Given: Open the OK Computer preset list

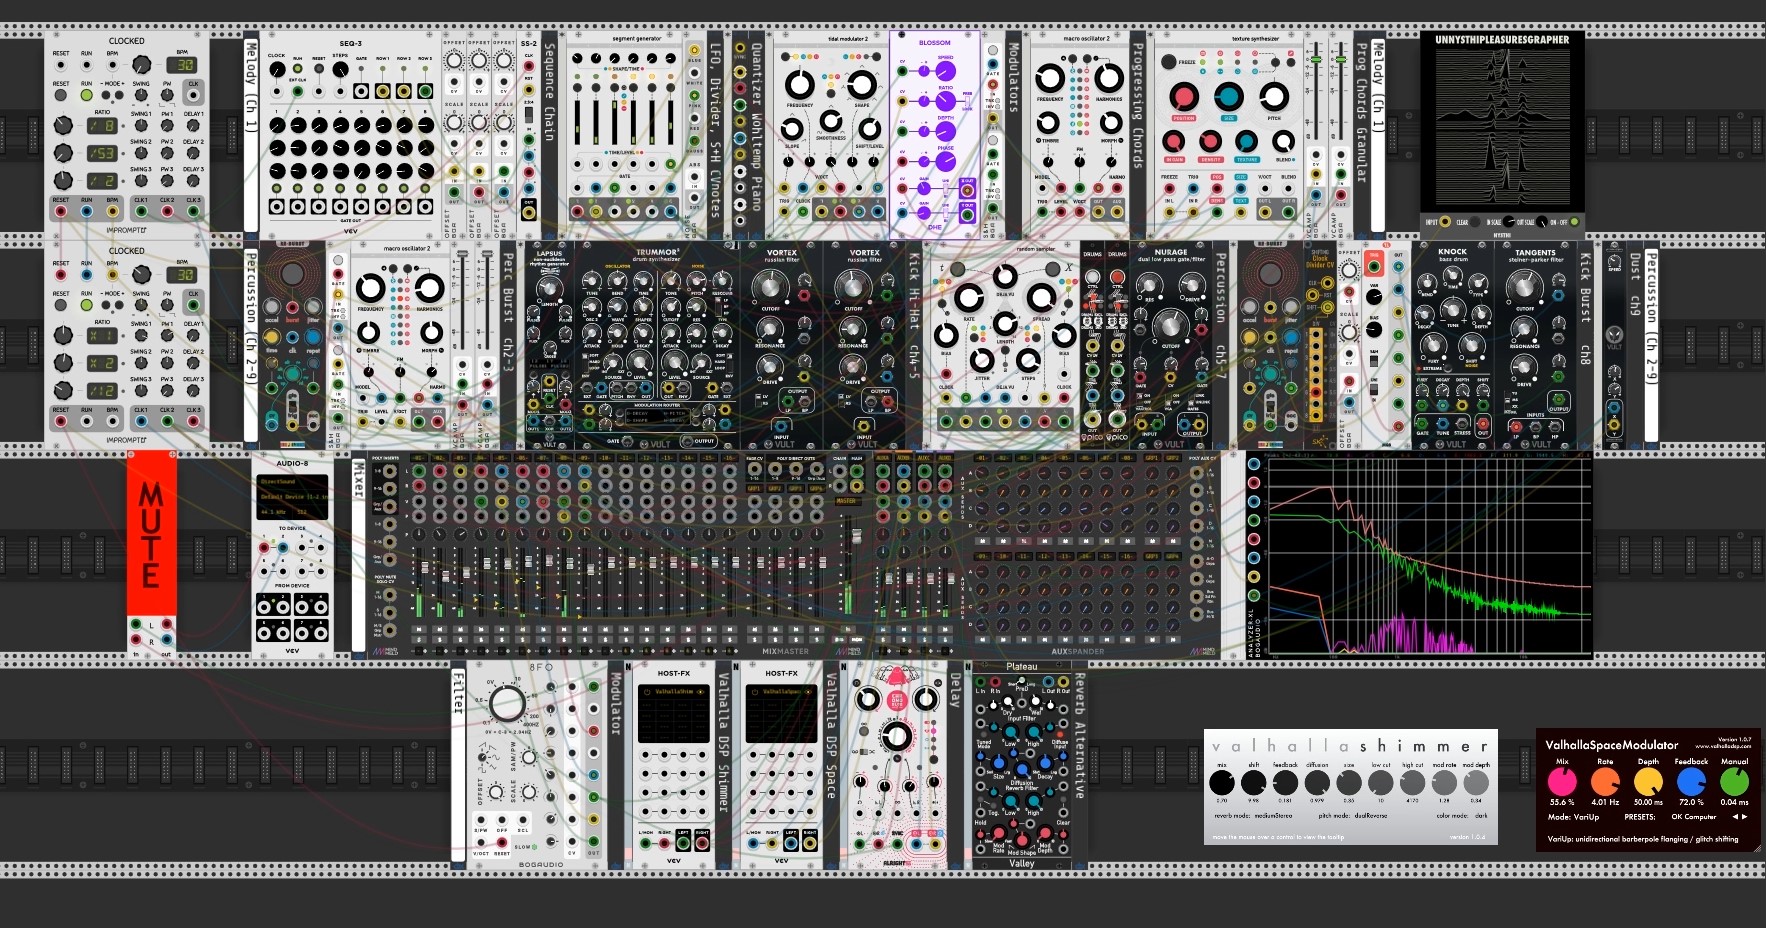Looking at the screenshot, I should [1693, 816].
